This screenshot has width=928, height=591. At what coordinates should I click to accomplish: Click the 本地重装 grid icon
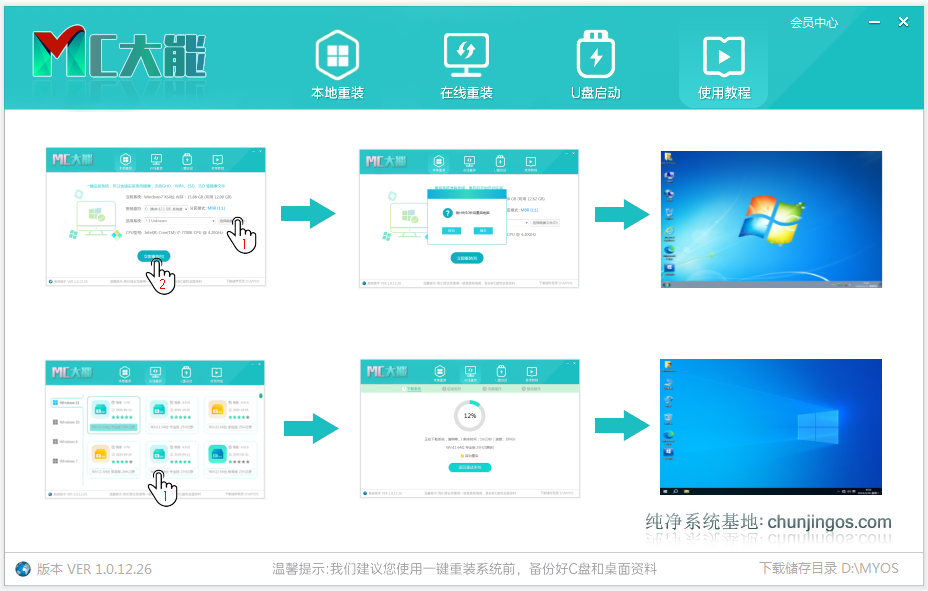pos(337,56)
